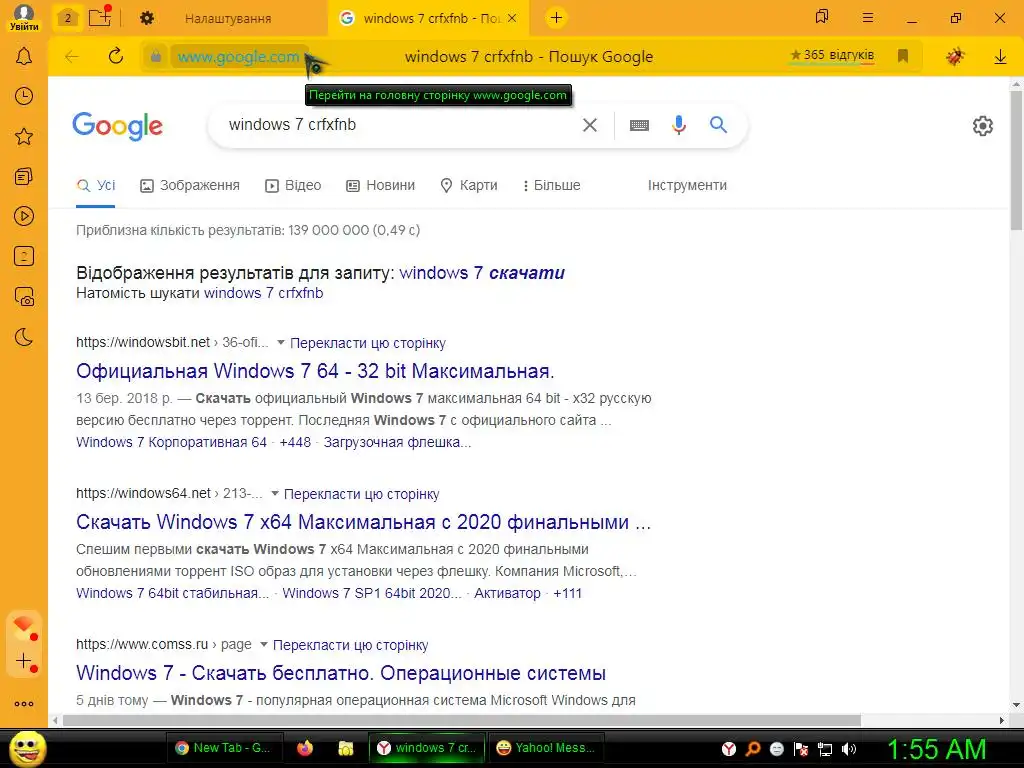The image size is (1024, 768).
Task: Expand the Більше search menu
Action: pos(552,185)
